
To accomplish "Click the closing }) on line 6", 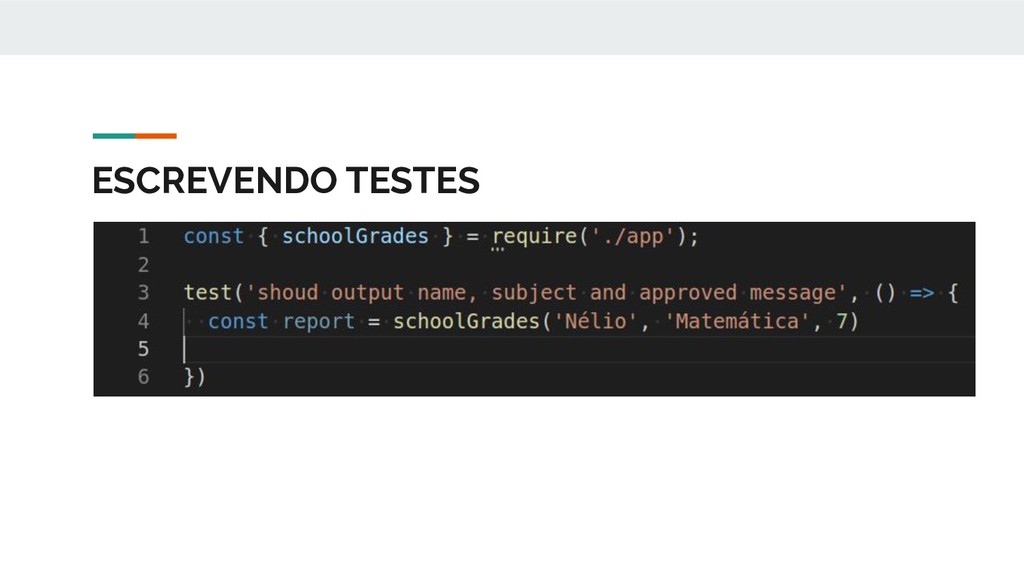I will (195, 377).
